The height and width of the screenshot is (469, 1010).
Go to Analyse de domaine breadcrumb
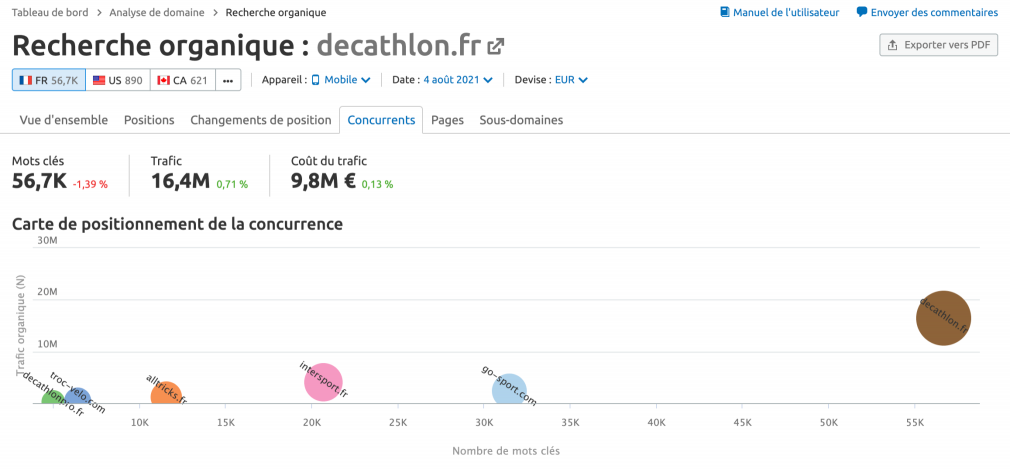click(157, 12)
